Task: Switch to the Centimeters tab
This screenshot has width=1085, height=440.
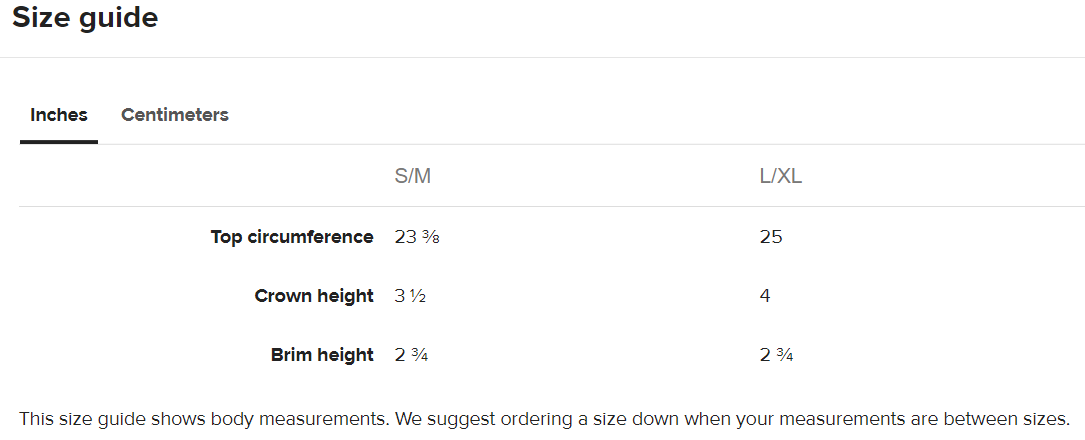Action: (x=175, y=115)
